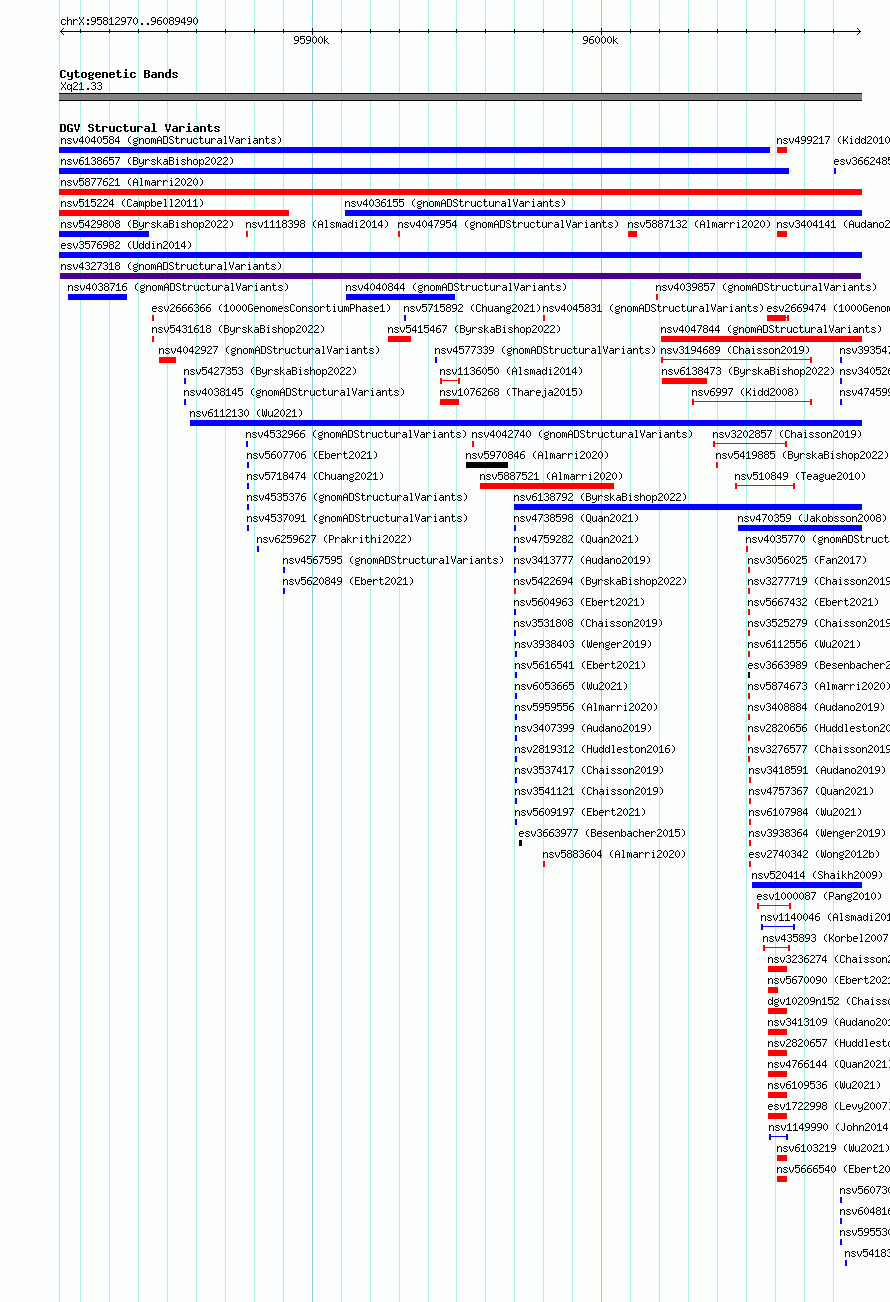The image size is (890, 1302).
Task: Click the long red bar under nsv5877621
Action: point(460,192)
